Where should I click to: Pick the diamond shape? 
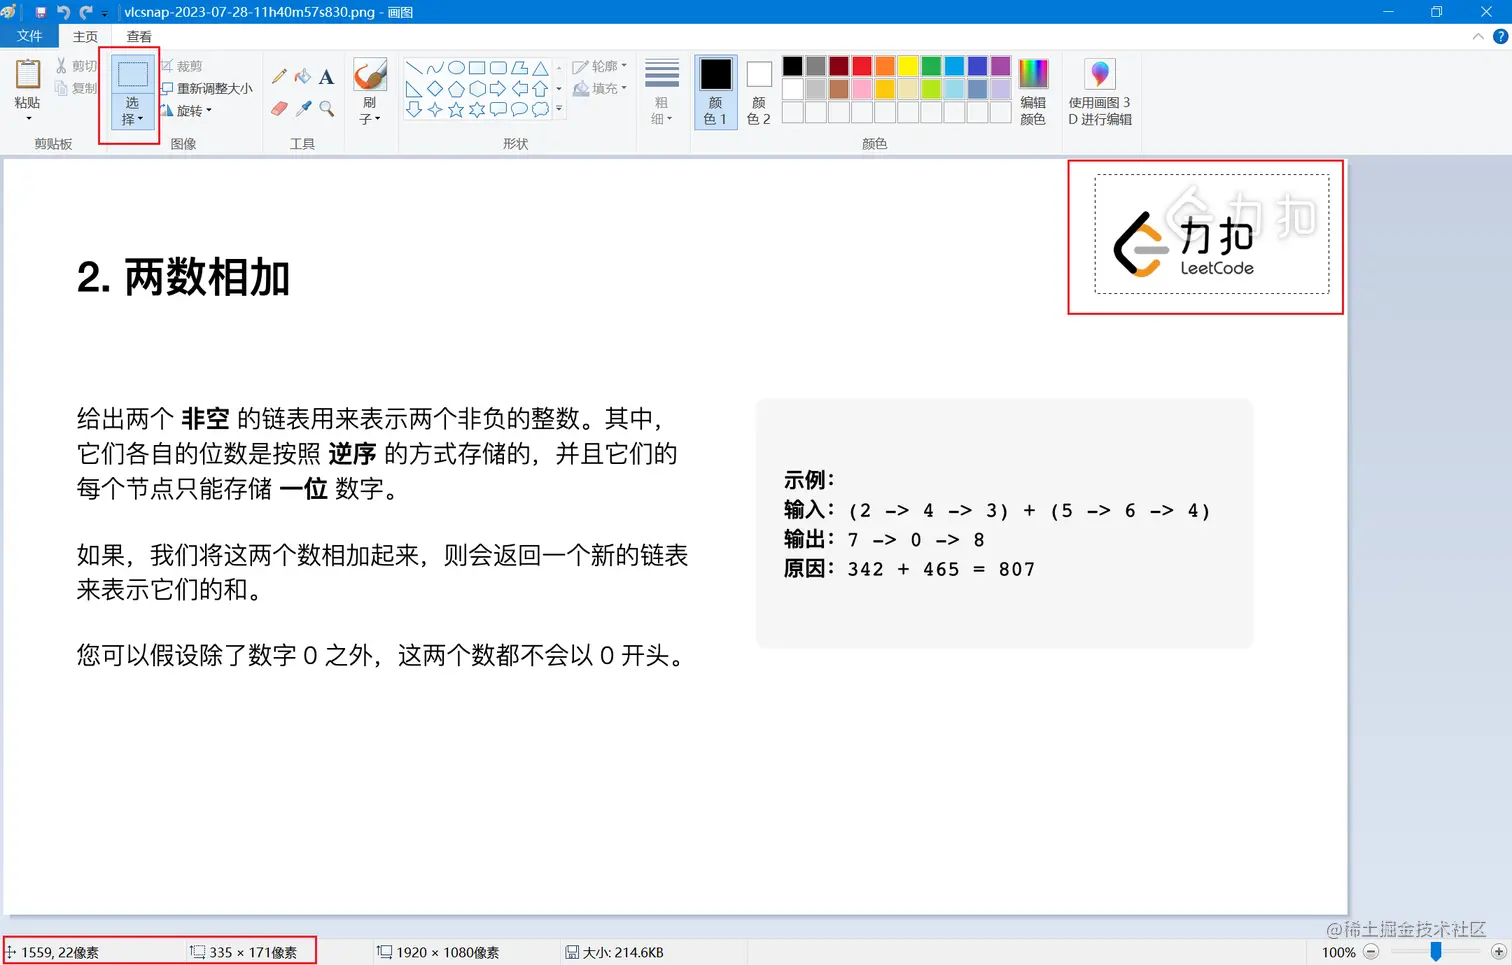435,89
